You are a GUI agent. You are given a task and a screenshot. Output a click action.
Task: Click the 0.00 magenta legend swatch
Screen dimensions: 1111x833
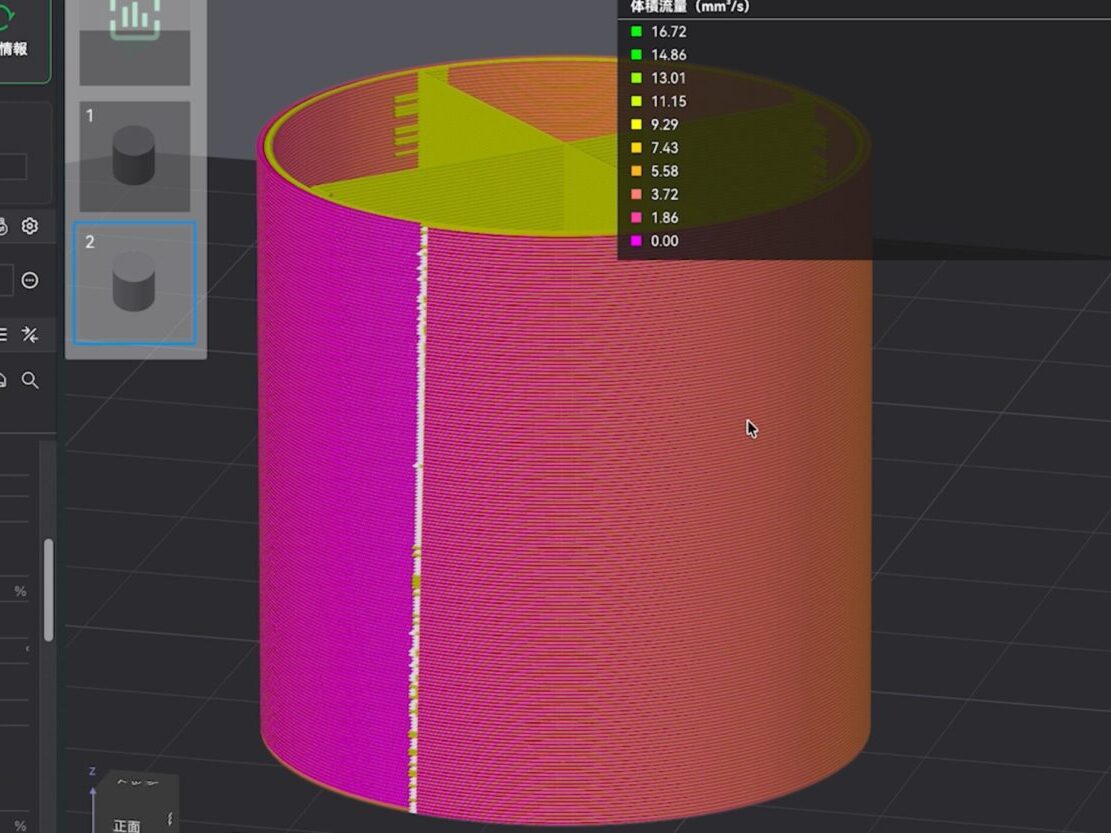click(x=636, y=241)
